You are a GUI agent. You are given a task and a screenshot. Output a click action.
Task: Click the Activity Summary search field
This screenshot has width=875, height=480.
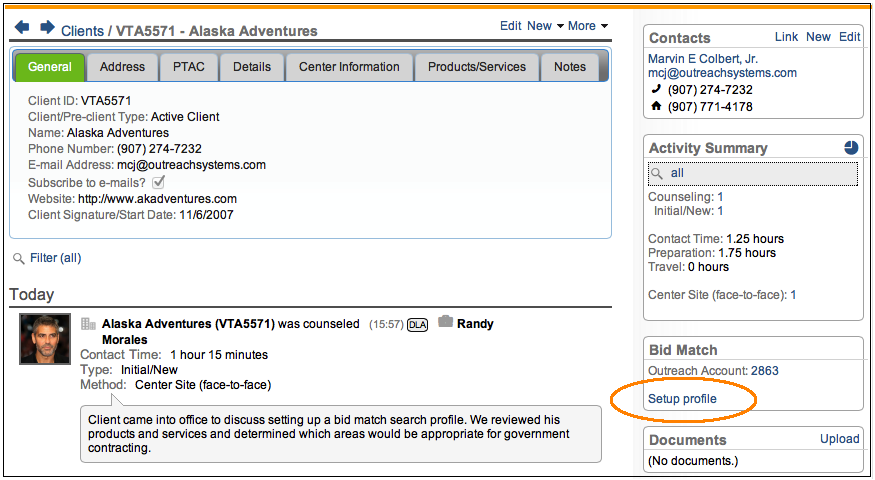[x=753, y=174]
